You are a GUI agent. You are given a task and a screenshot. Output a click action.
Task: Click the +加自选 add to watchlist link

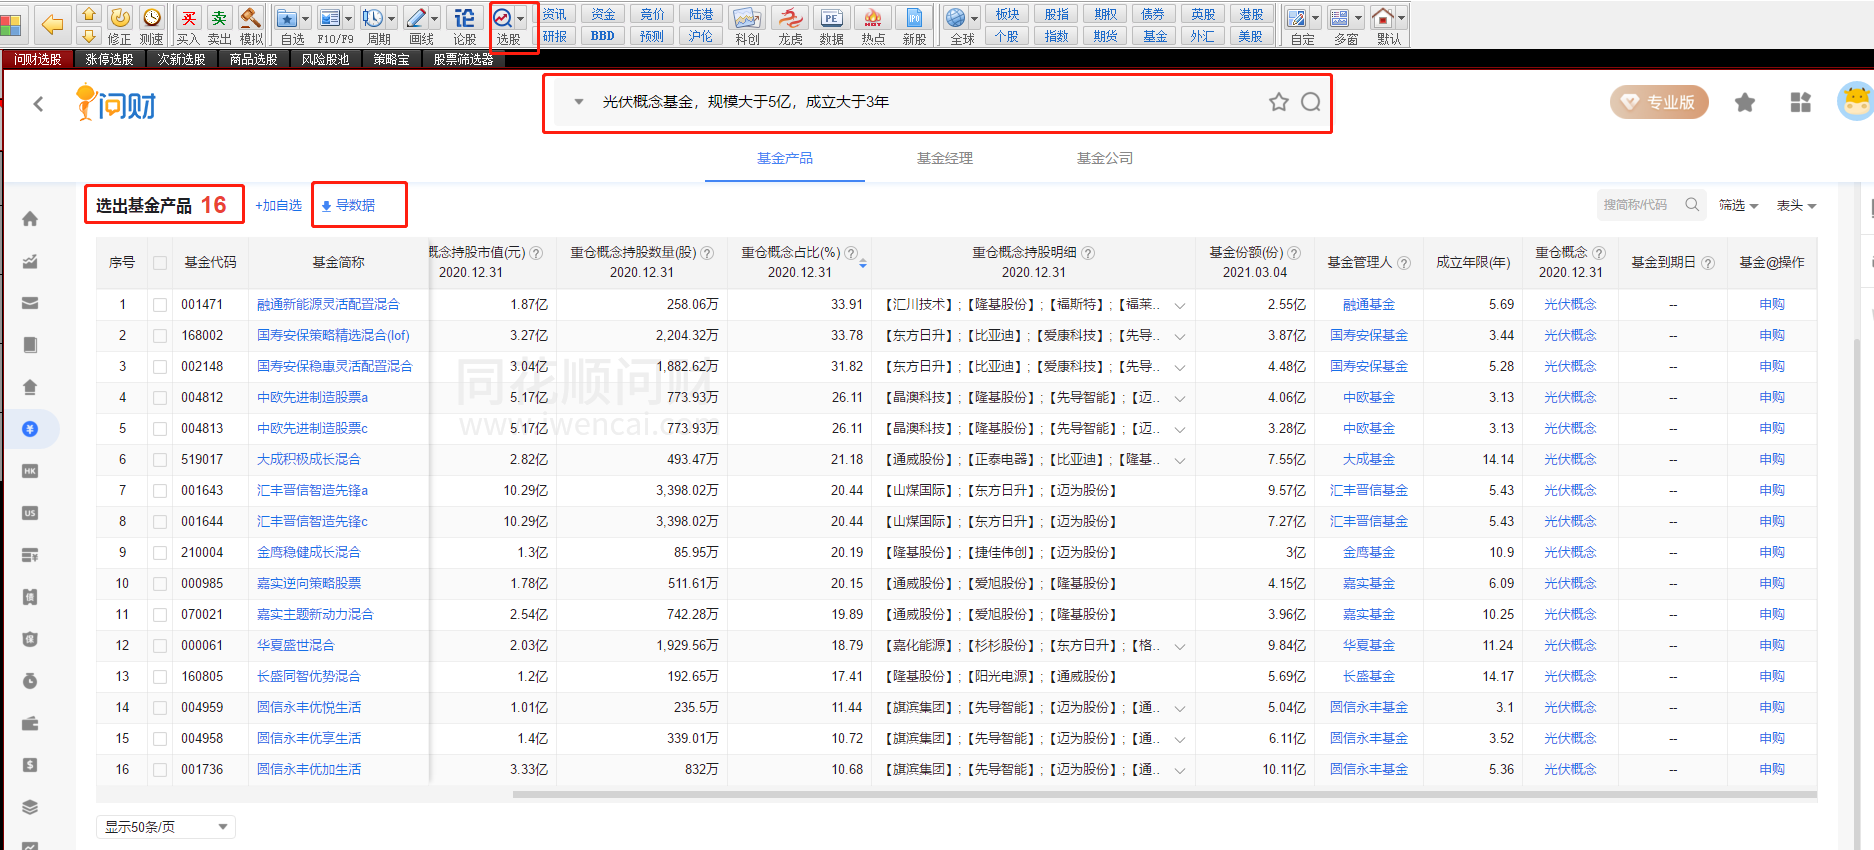tap(278, 205)
